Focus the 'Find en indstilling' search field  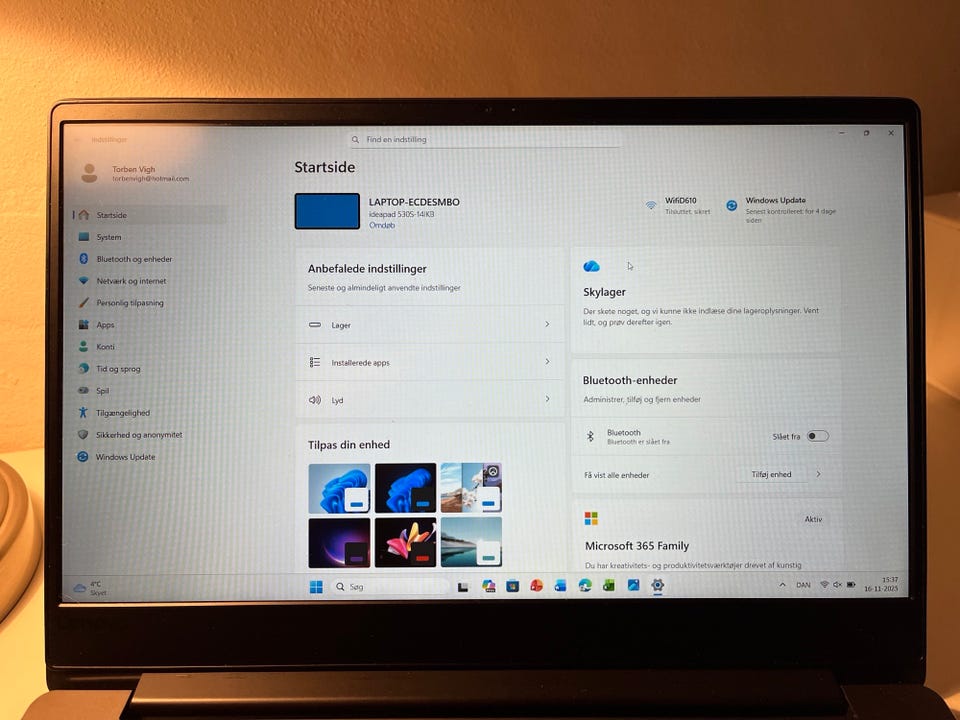(x=484, y=140)
